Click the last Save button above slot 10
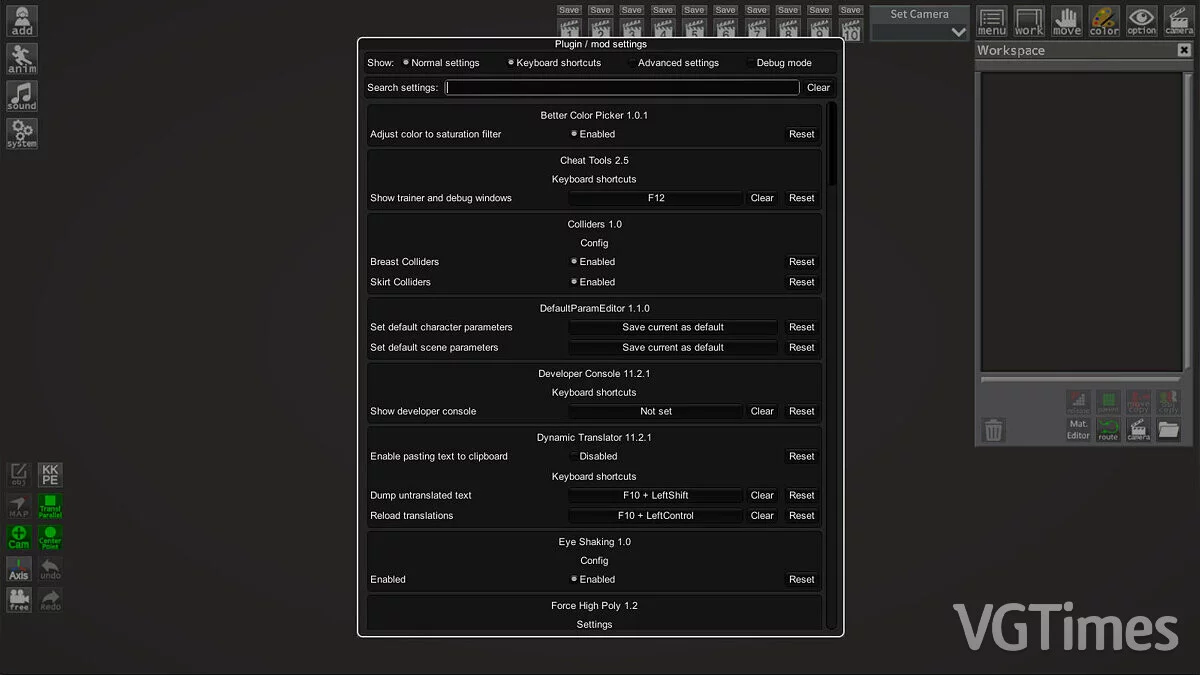This screenshot has height=675, width=1200. 850,10
